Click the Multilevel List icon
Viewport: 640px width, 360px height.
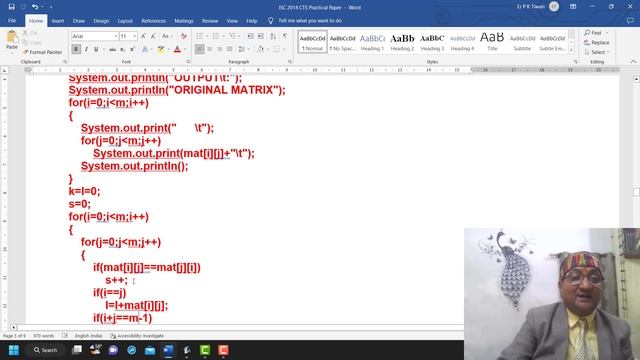(x=232, y=36)
